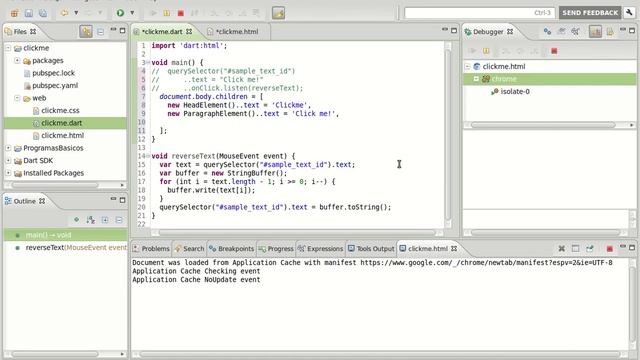The width and height of the screenshot is (640, 360).
Task: Click the highlighter icon in main toolbar
Action: coord(278,13)
